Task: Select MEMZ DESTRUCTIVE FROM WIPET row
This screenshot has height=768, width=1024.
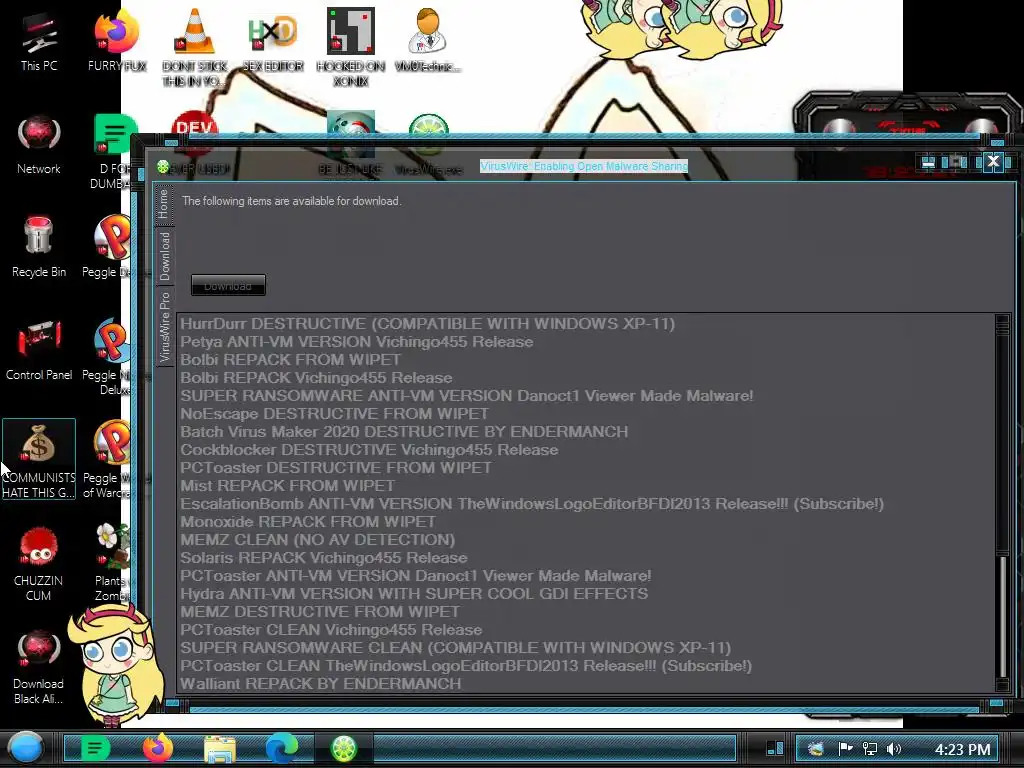Action: coord(585,612)
